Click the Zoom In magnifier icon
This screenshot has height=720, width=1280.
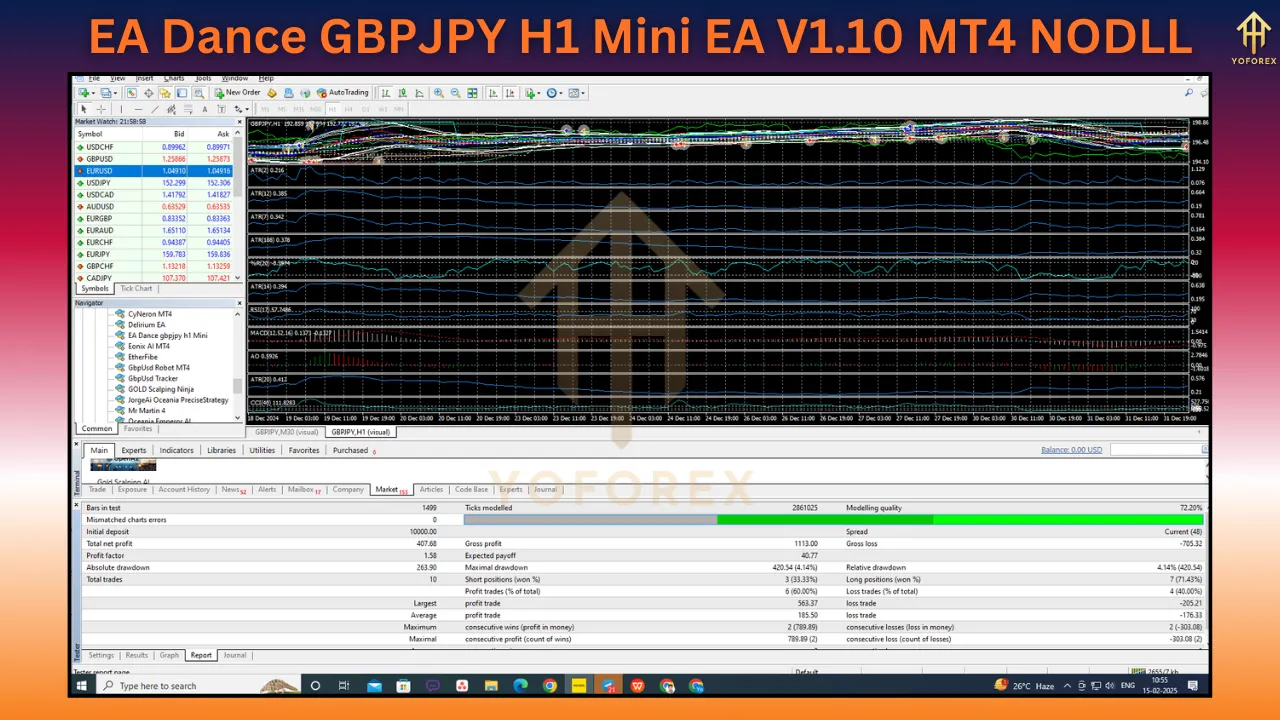[x=439, y=92]
